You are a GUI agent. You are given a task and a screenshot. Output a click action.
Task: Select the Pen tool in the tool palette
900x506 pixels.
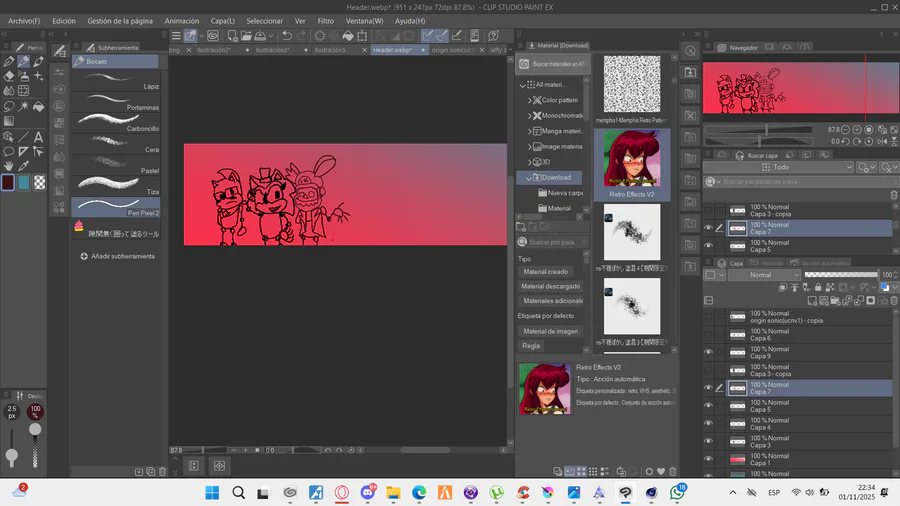(x=9, y=61)
